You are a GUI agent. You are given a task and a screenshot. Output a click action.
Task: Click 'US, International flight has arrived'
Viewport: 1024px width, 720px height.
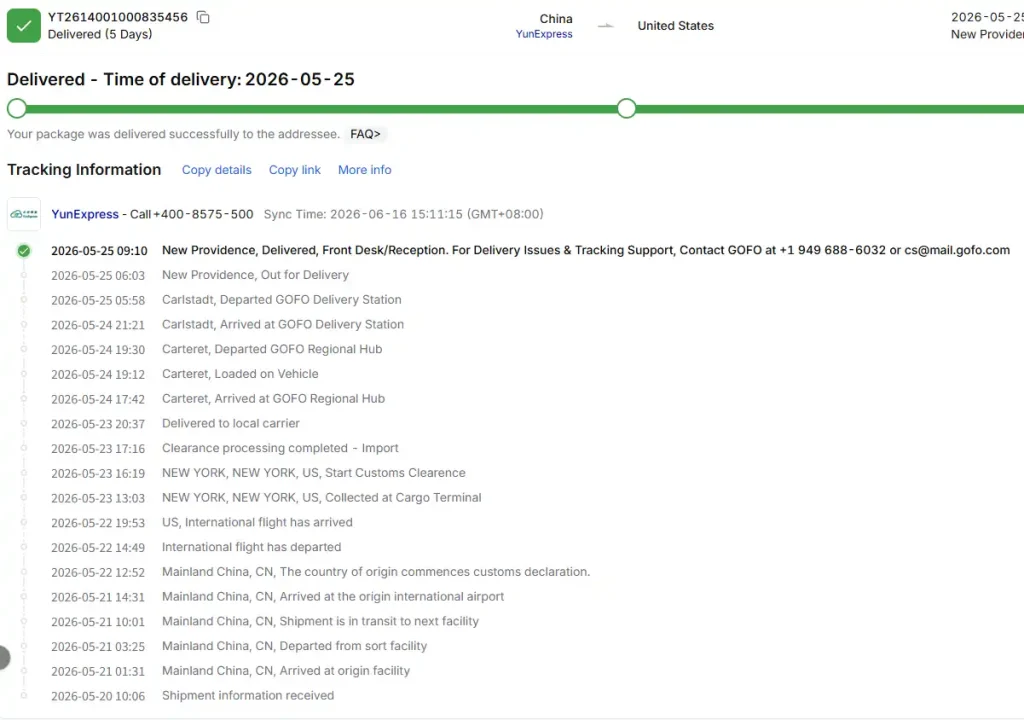point(257,523)
